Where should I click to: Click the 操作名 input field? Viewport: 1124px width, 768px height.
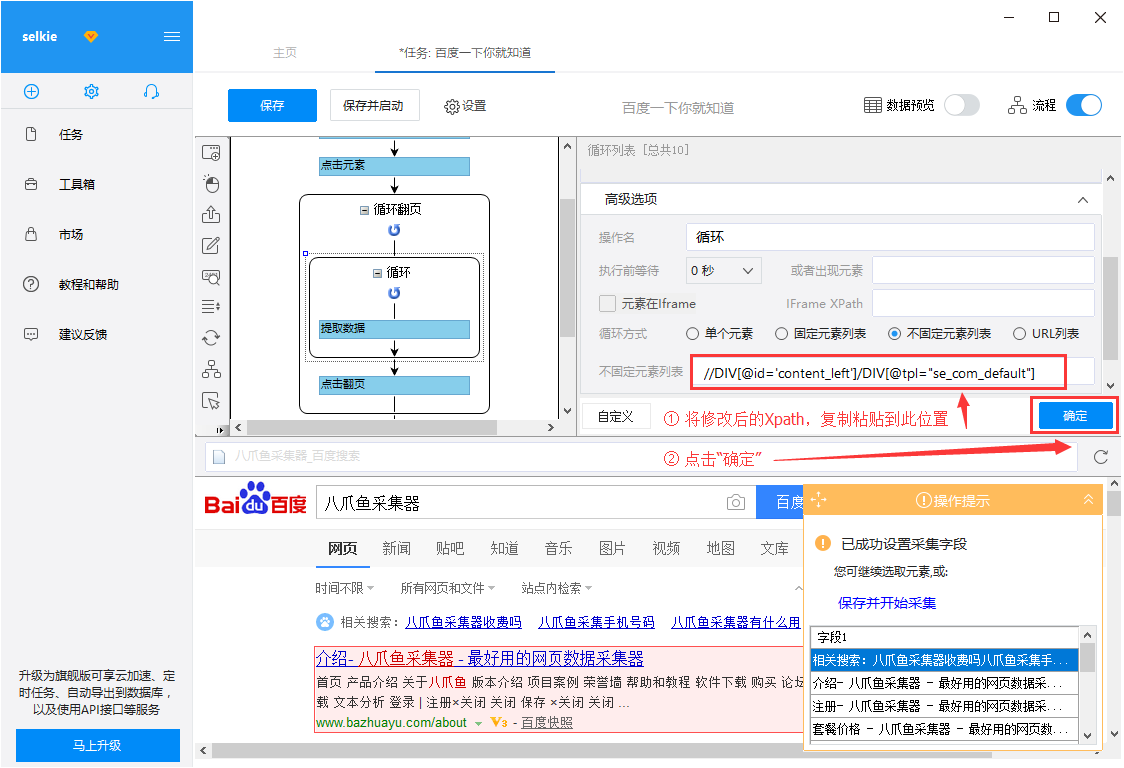pos(890,237)
